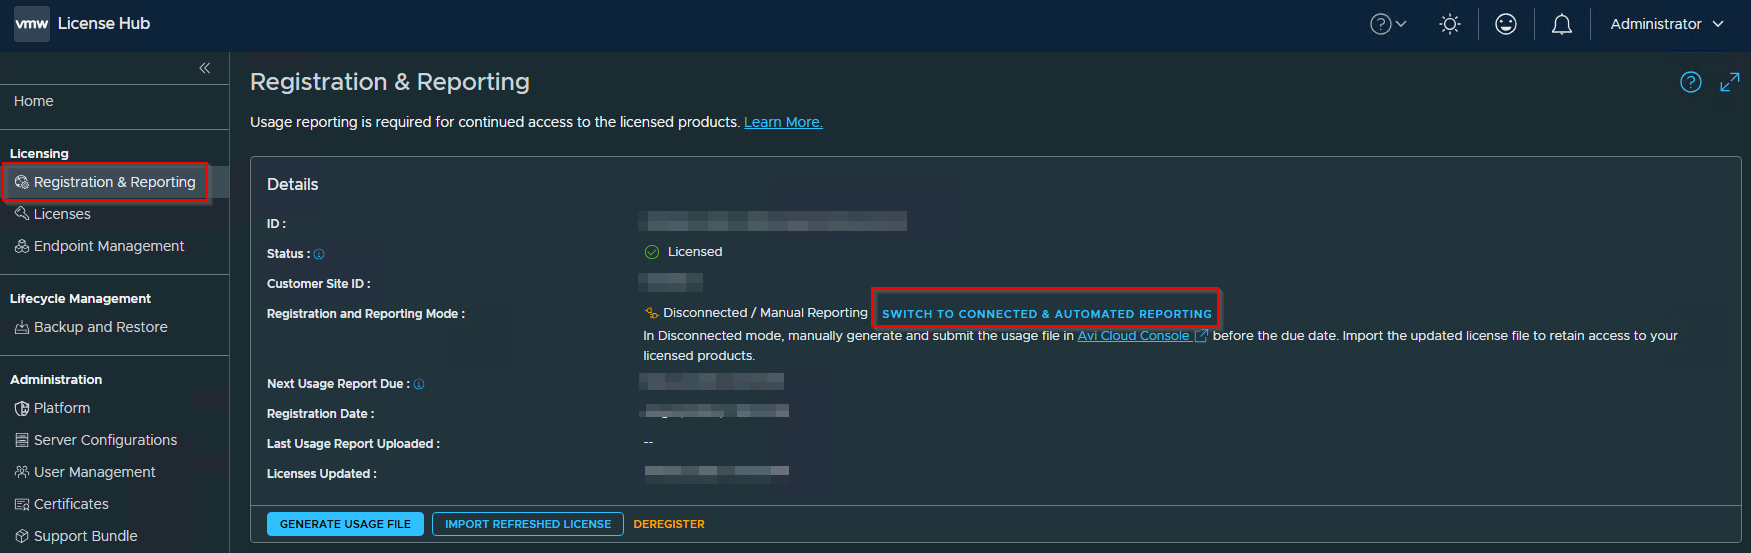Screen dimensions: 1751x553
Task: Click the Endpoint Management icon
Action: pyautogui.click(x=22, y=246)
